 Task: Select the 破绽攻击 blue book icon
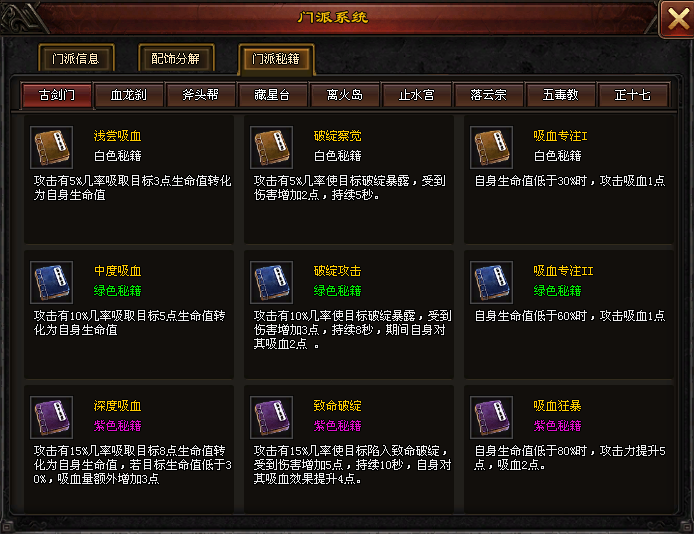click(x=271, y=282)
